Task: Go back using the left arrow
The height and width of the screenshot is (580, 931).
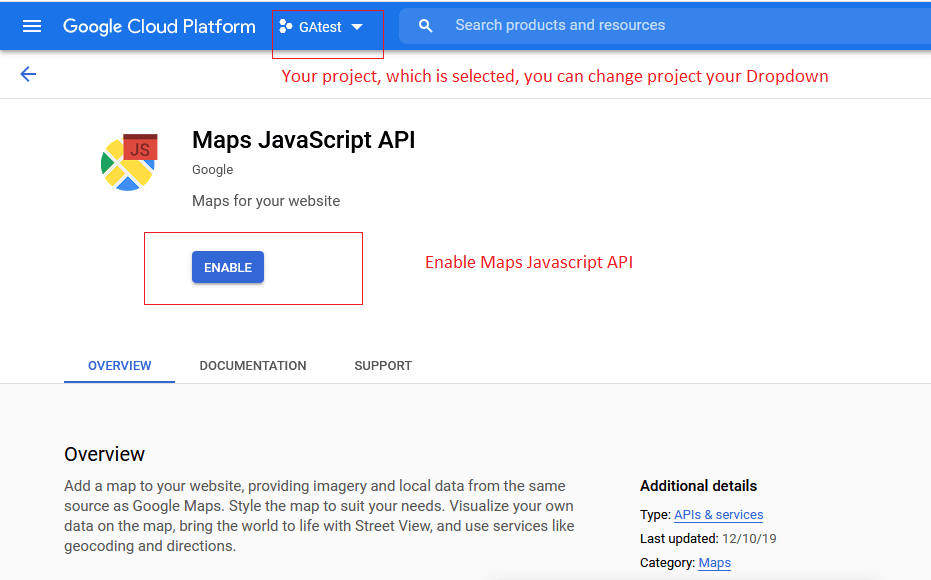Action: (x=28, y=74)
